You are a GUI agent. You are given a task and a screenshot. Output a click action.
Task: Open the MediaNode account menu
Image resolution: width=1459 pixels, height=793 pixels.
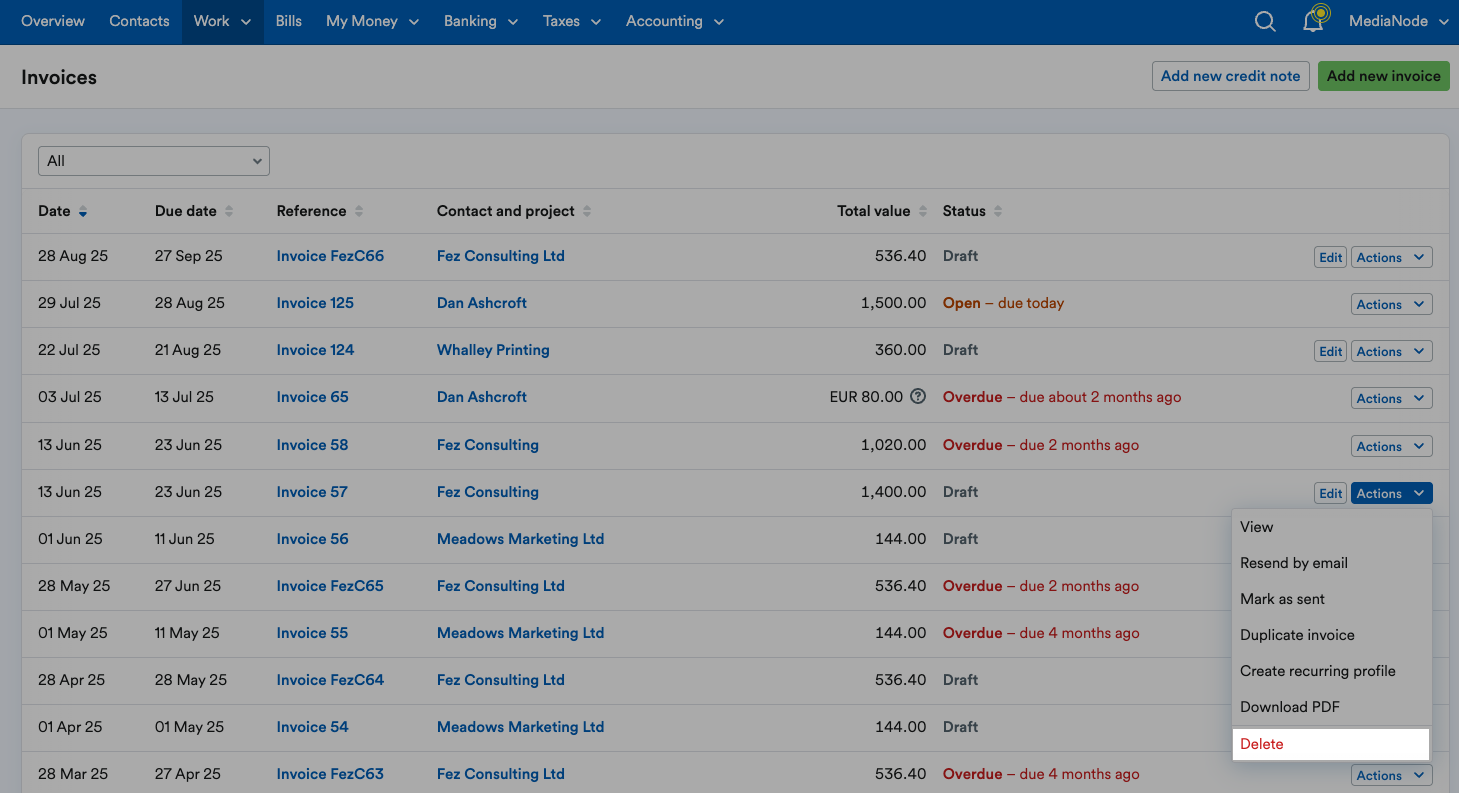tap(1399, 21)
